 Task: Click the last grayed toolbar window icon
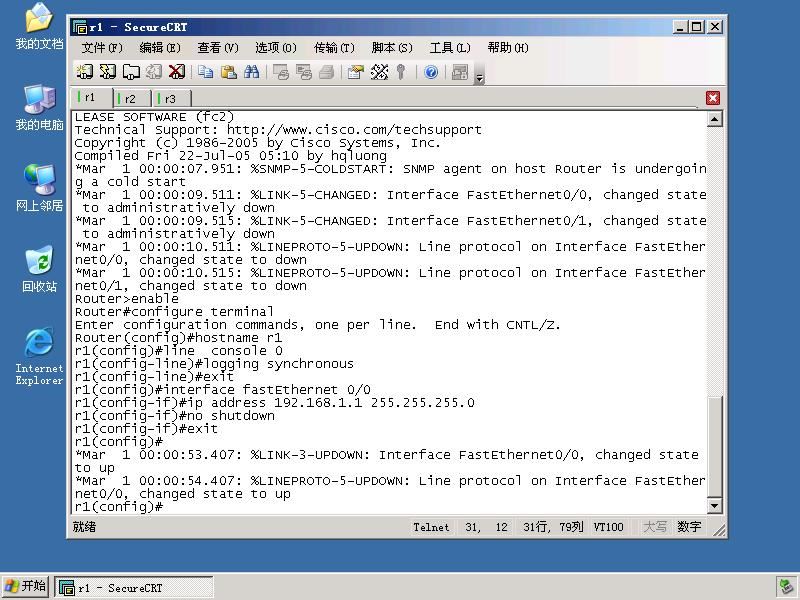(460, 72)
